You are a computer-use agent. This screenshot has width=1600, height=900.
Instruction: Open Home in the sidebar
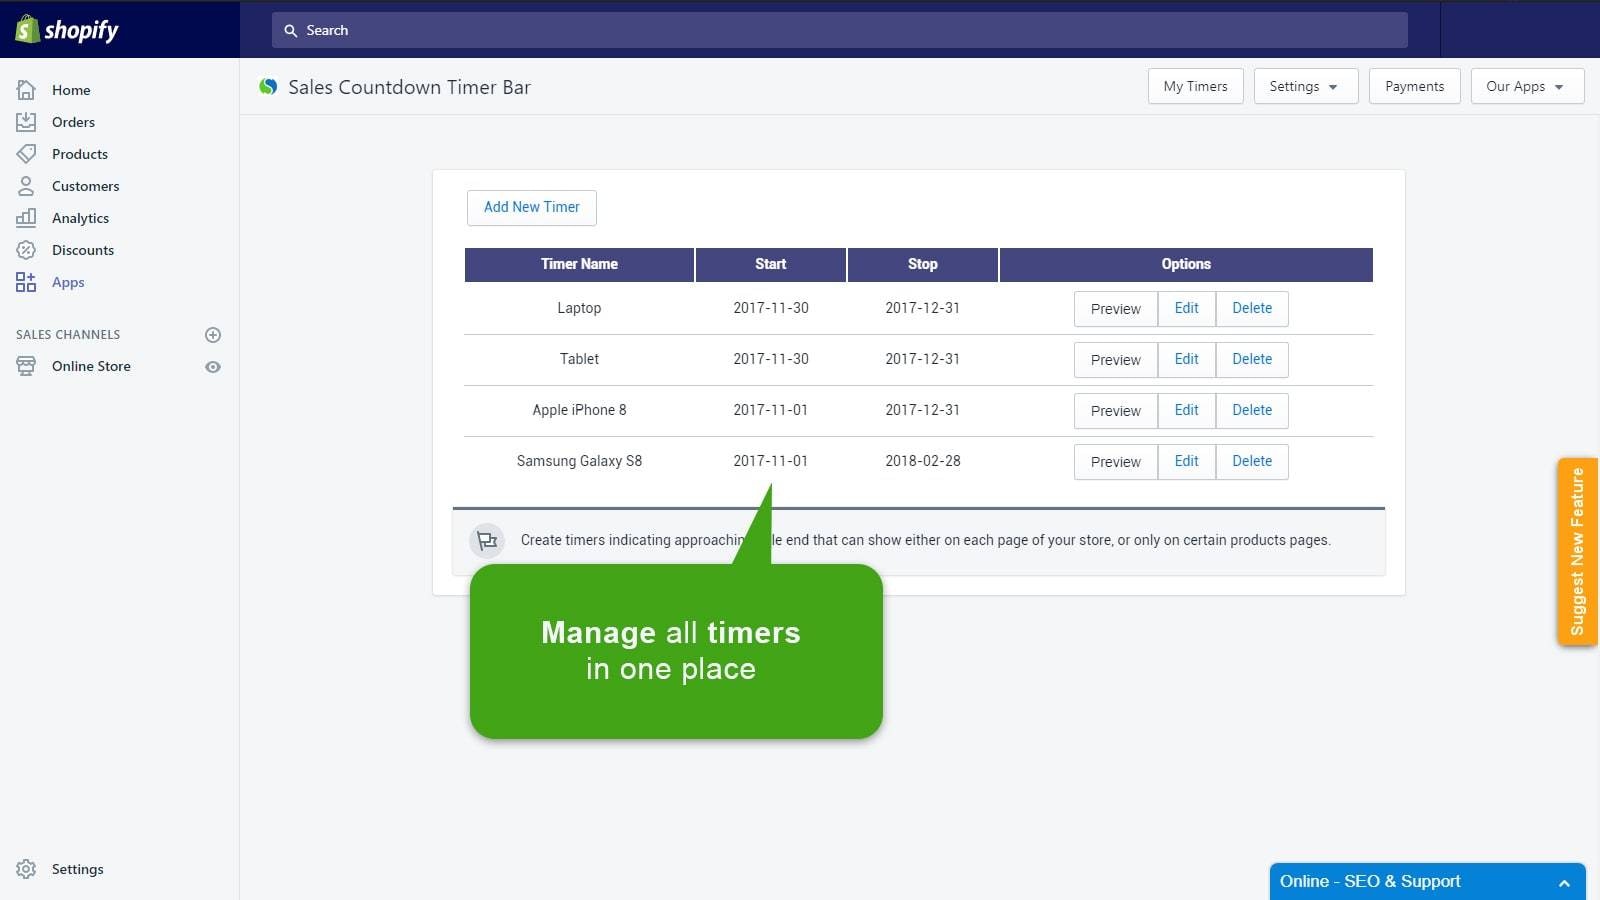pyautogui.click(x=71, y=90)
